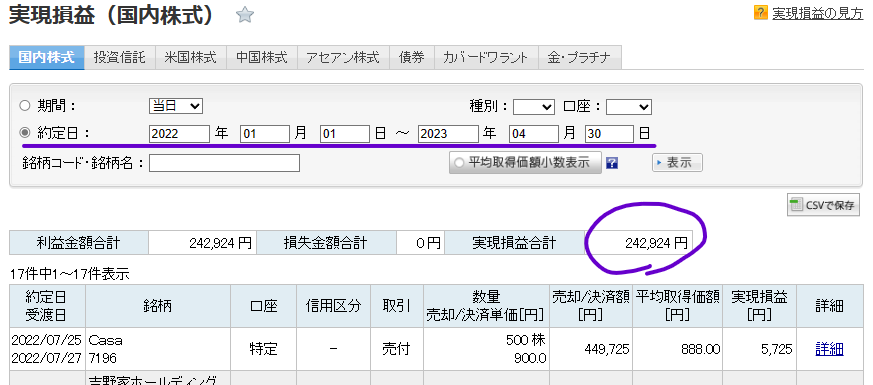Click the question mark icon beside 実現損益の見方
Viewport: 873px width, 385px height.
pos(761,13)
